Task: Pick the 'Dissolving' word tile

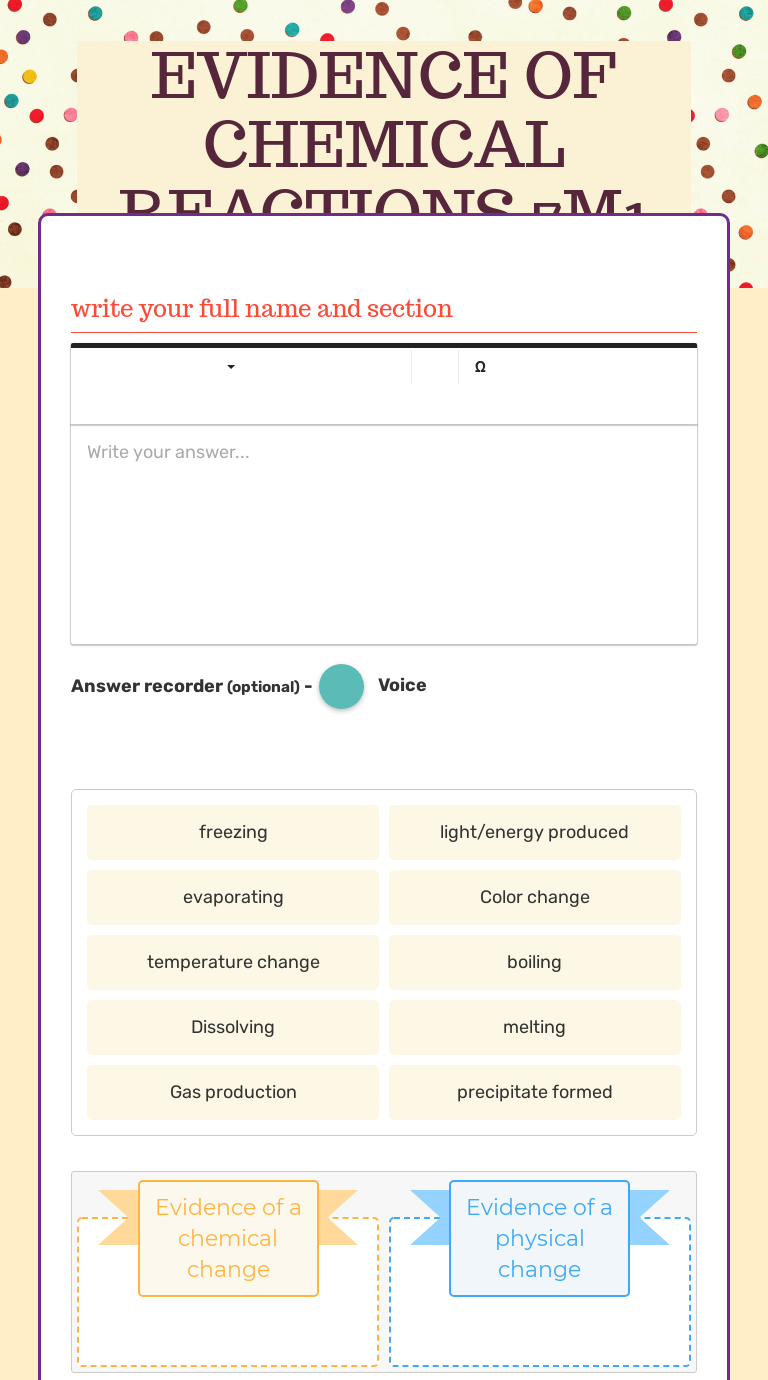Action: click(x=233, y=1027)
